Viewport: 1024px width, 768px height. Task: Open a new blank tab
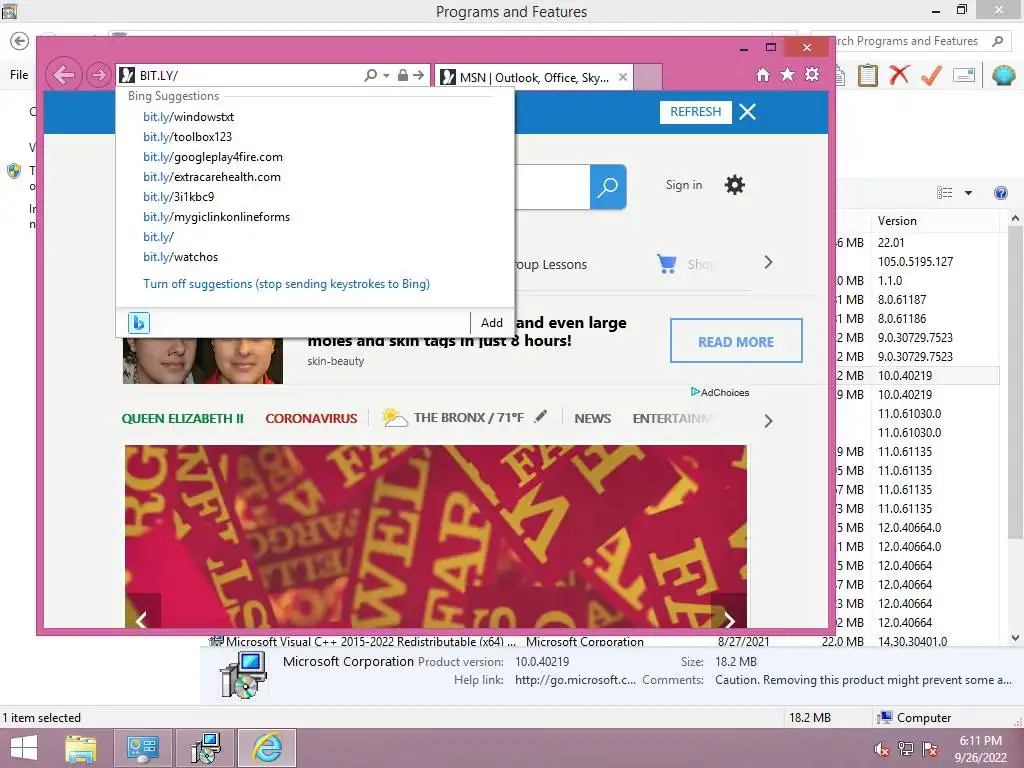click(x=648, y=77)
